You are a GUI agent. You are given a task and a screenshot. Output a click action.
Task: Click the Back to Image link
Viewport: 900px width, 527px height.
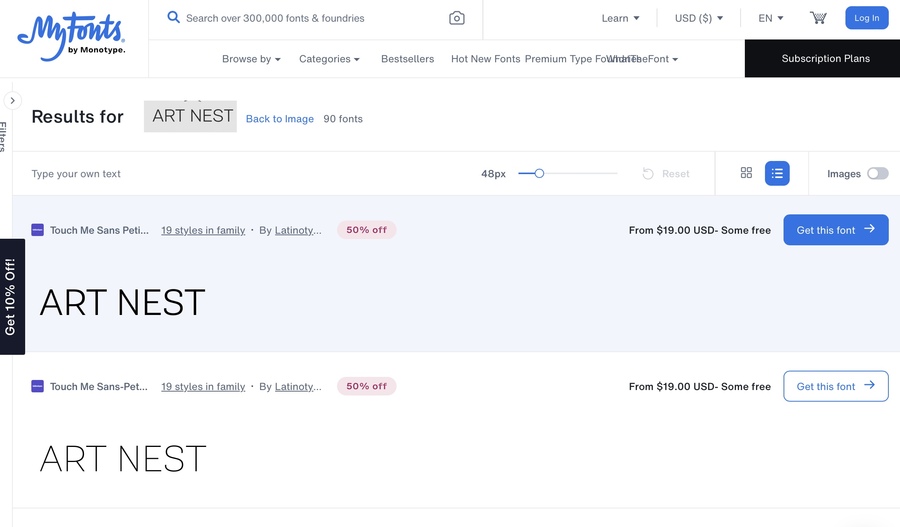point(280,119)
